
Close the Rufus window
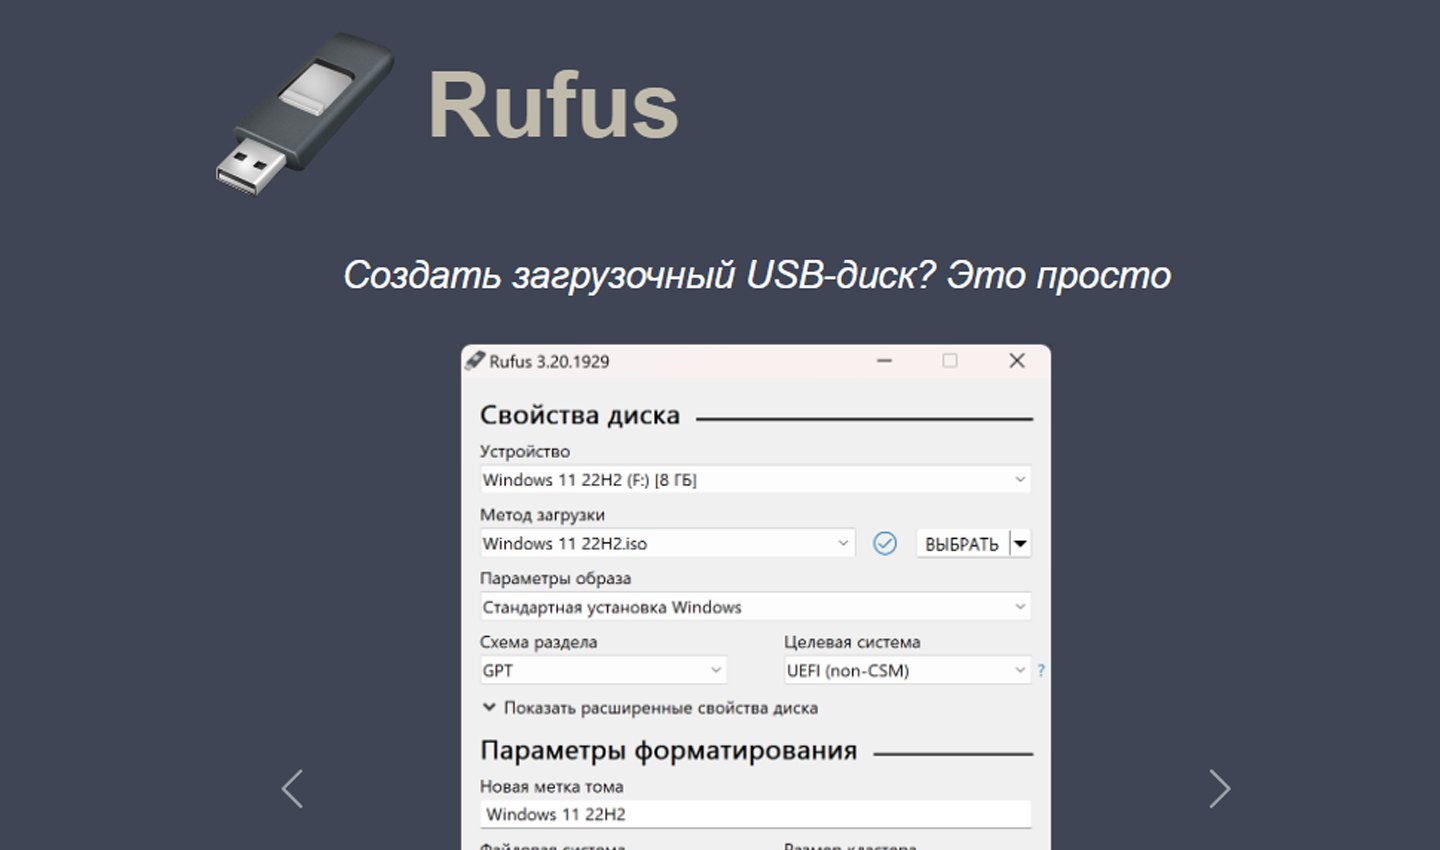(1017, 361)
